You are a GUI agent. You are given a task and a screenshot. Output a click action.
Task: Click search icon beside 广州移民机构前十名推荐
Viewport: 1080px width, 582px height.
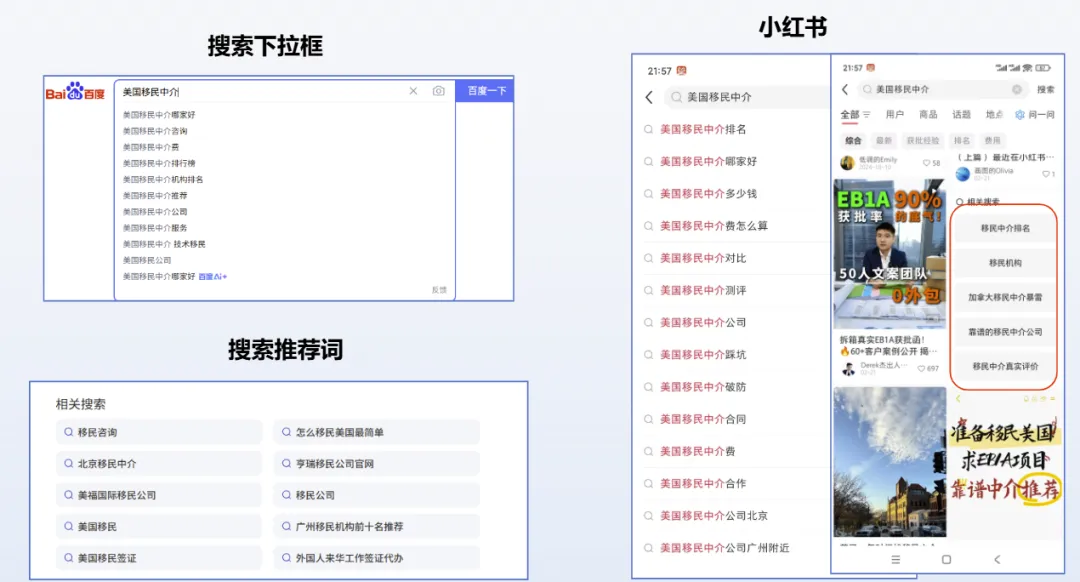click(x=287, y=526)
